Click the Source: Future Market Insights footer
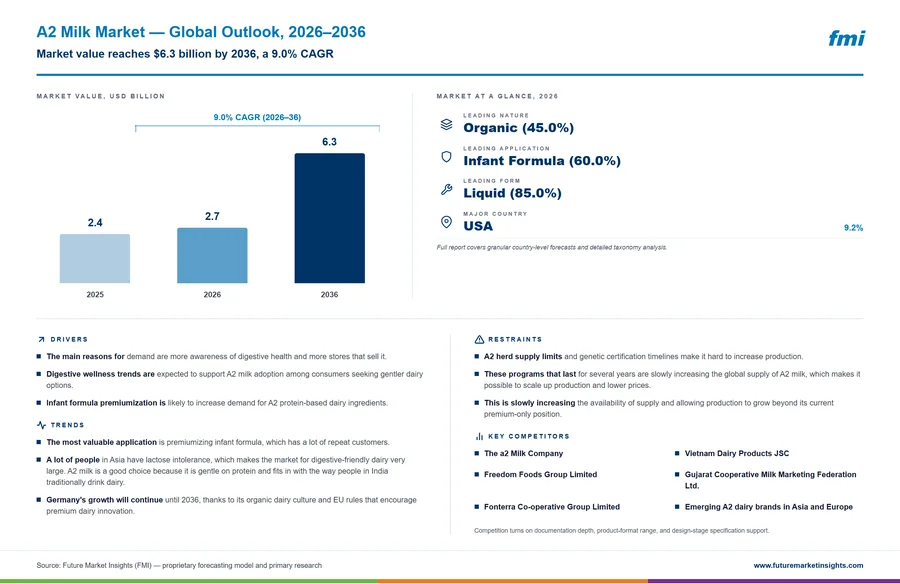 click(x=179, y=566)
